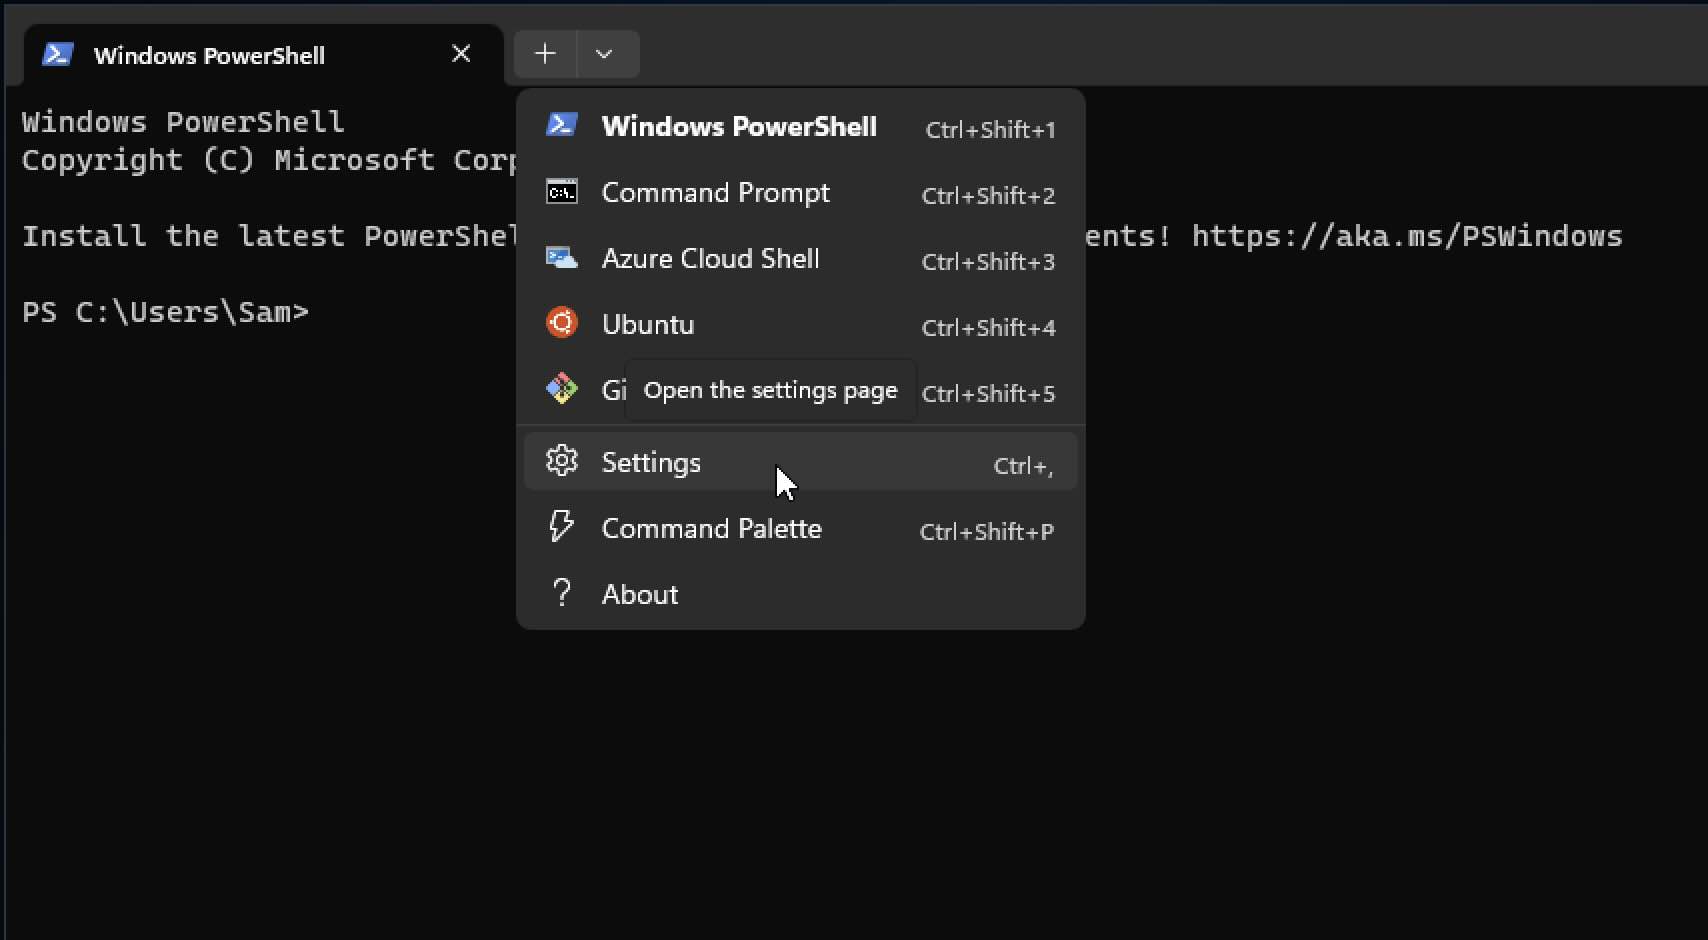This screenshot has height=940, width=1708.
Task: Close the Windows PowerShell tab
Action: point(461,53)
